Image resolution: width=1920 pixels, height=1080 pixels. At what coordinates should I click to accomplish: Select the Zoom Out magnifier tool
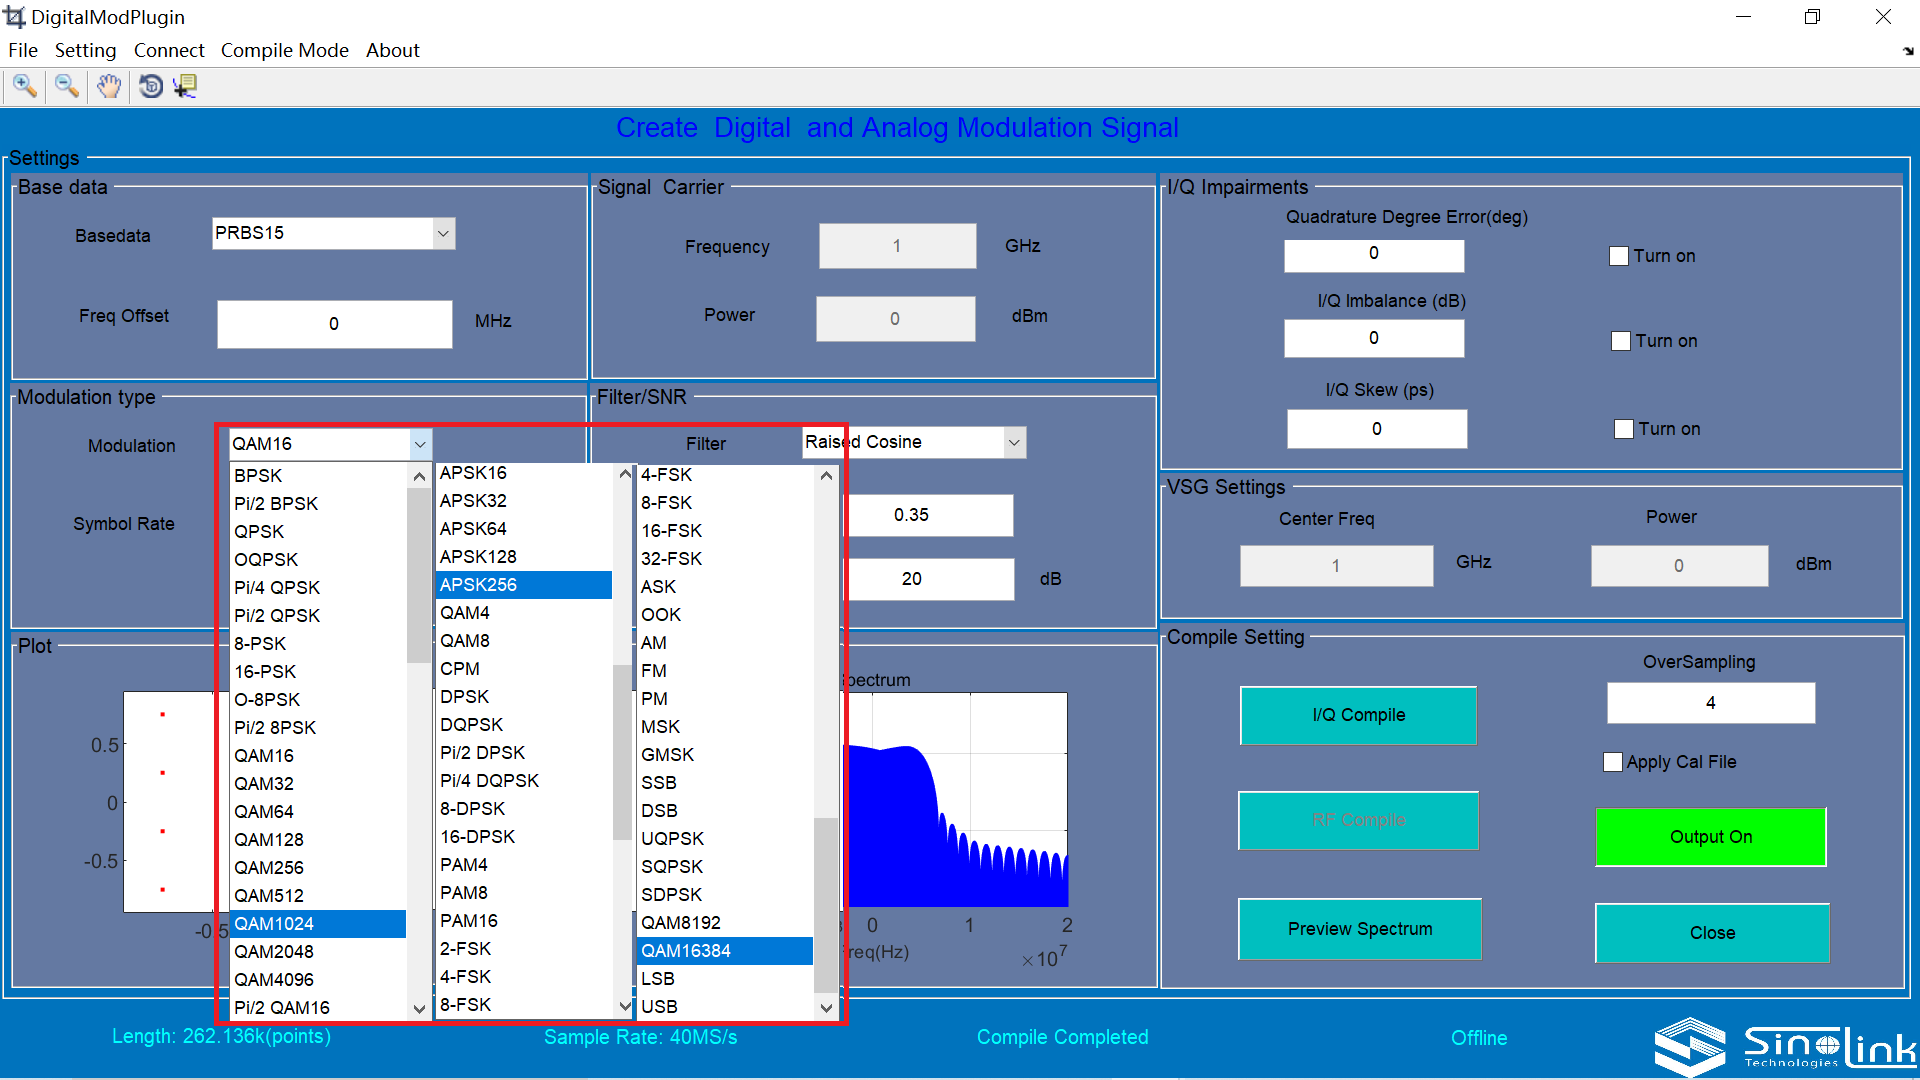click(67, 87)
